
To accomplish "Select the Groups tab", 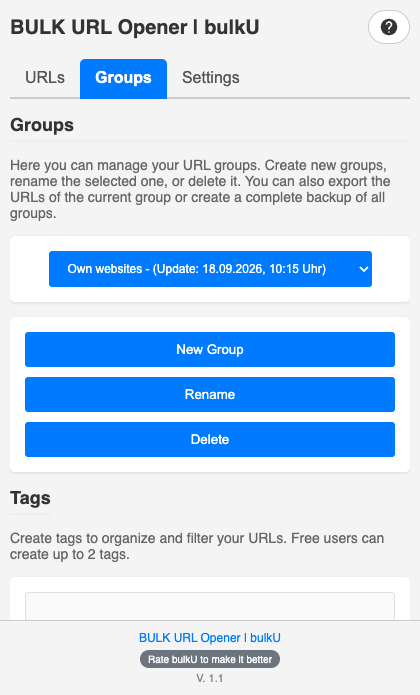I will point(123,78).
